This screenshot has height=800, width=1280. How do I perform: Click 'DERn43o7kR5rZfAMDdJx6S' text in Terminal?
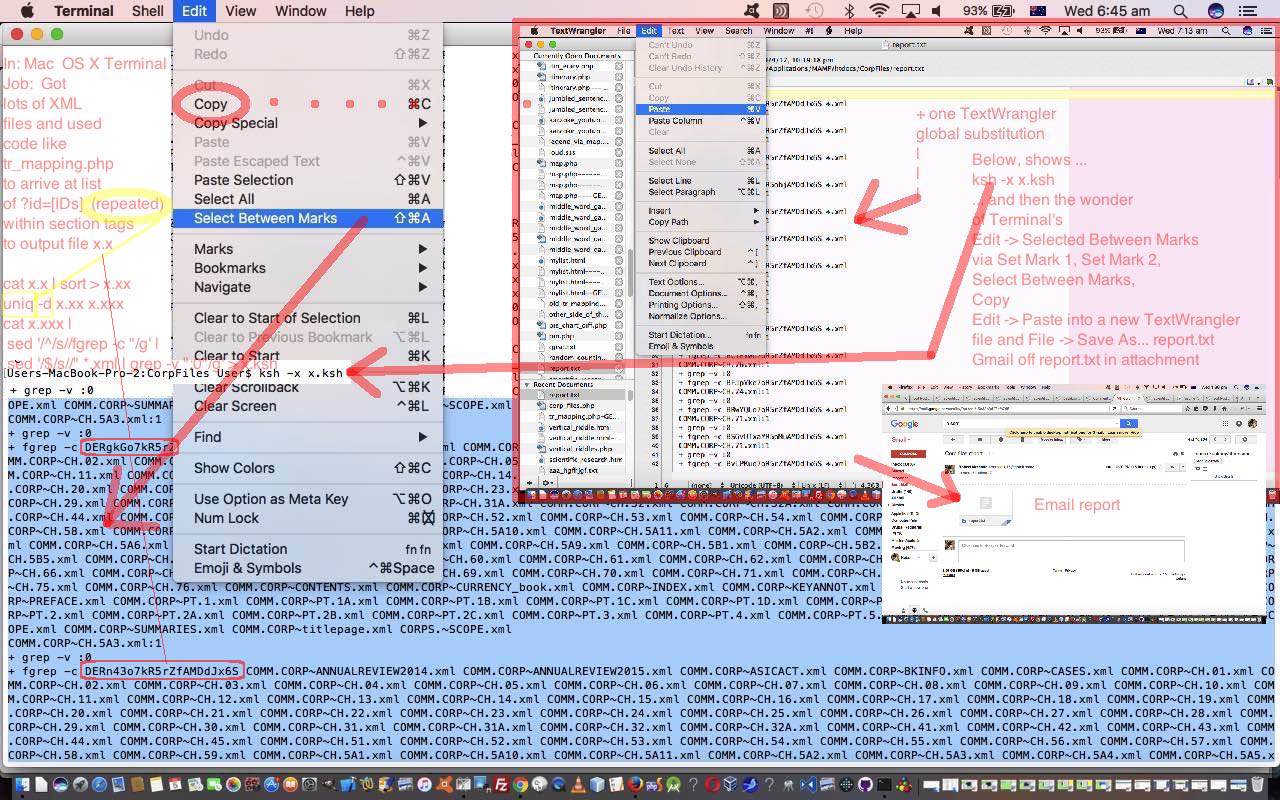click(x=162, y=671)
